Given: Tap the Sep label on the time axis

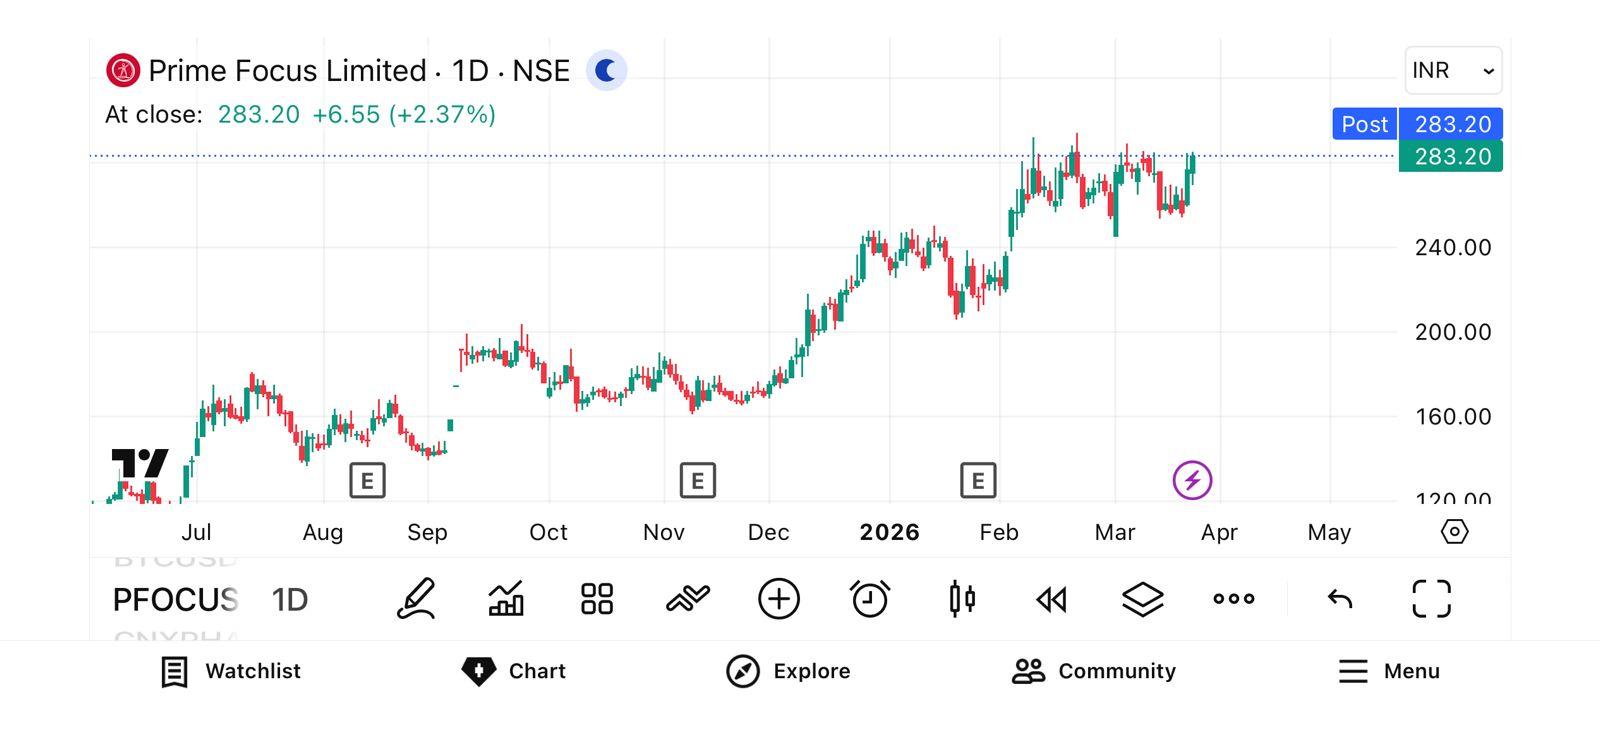Looking at the screenshot, I should pos(427,532).
